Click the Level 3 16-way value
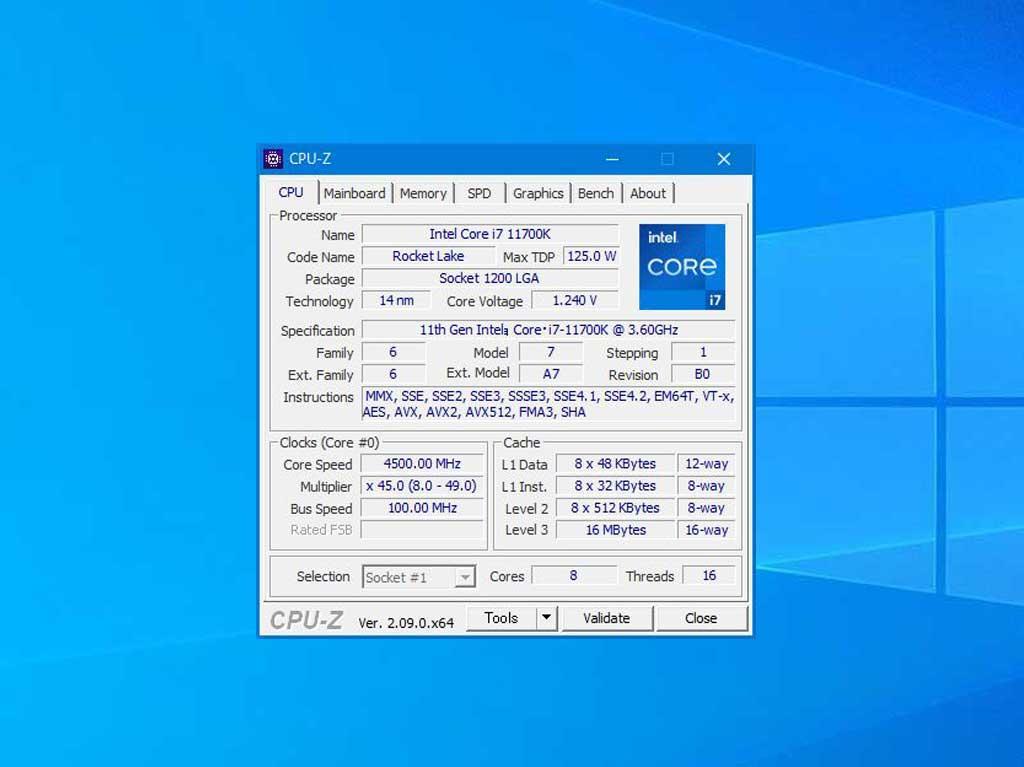1024x767 pixels. click(x=706, y=530)
